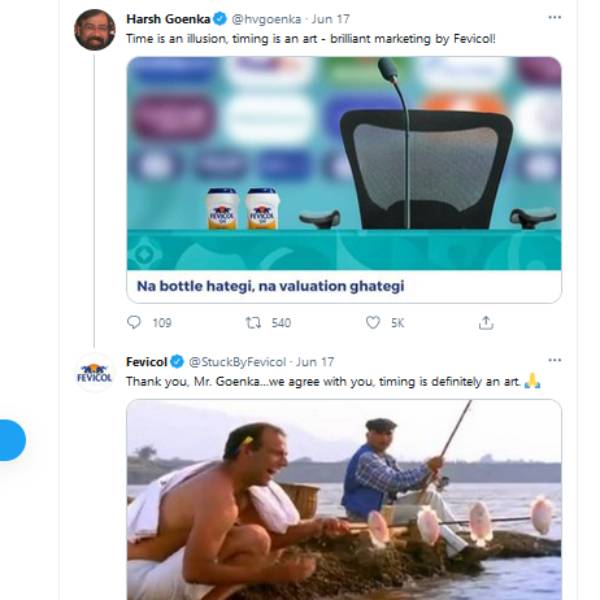600x600 pixels.
Task: Like the tweet with 5K hearts
Action: point(373,322)
